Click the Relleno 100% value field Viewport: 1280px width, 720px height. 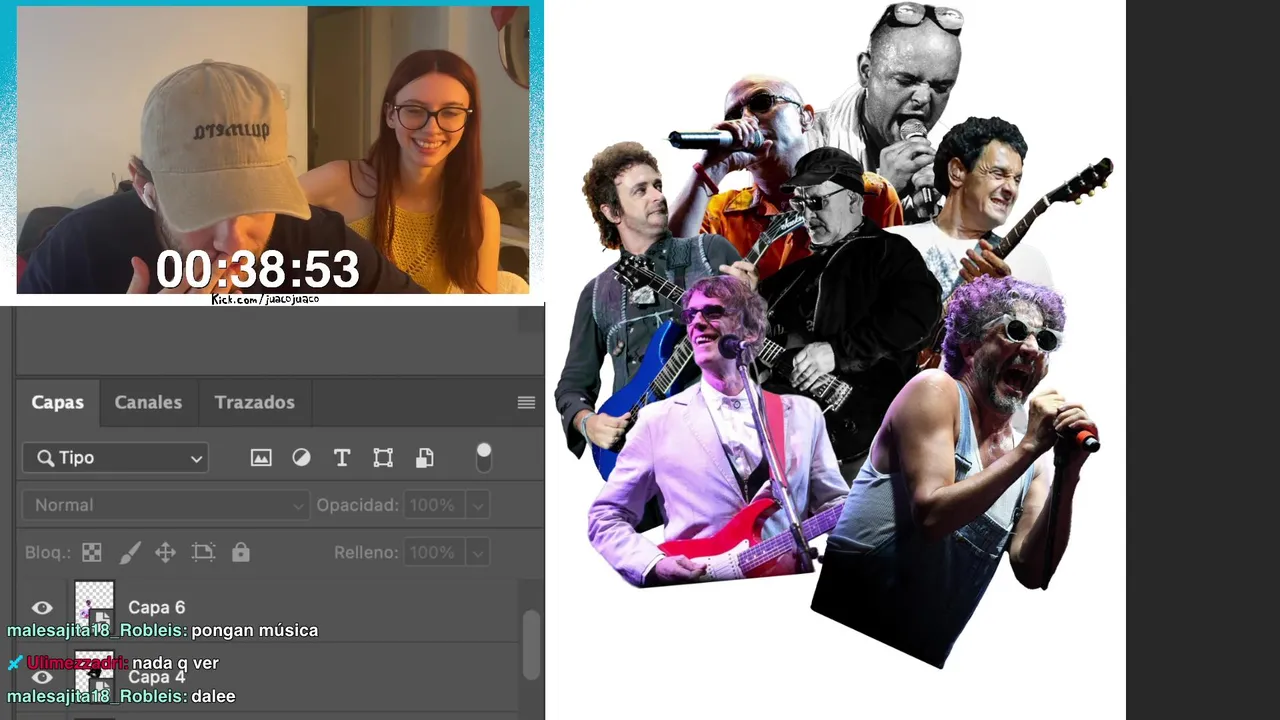[x=434, y=552]
